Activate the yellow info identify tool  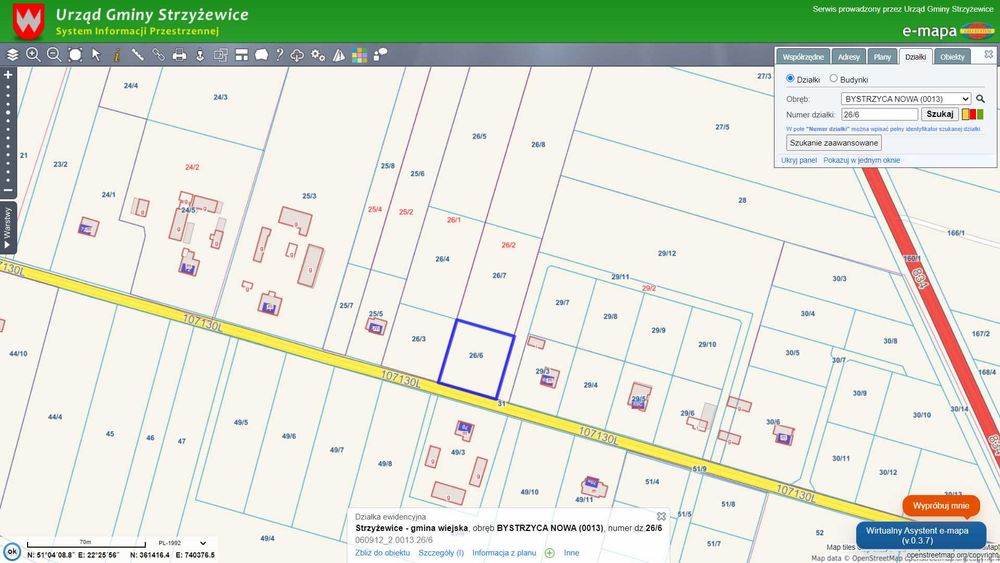[x=117, y=55]
